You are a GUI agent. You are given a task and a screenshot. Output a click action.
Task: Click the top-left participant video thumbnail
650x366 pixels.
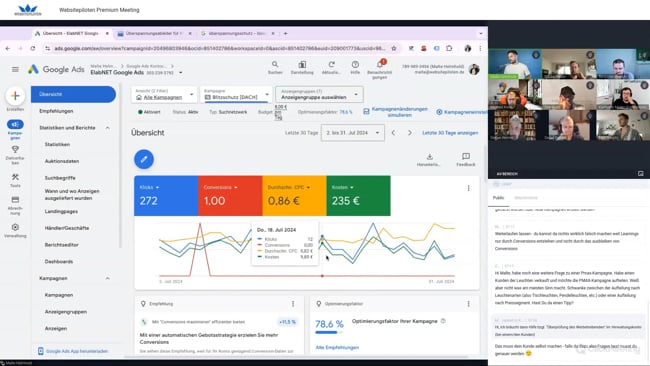coord(514,64)
